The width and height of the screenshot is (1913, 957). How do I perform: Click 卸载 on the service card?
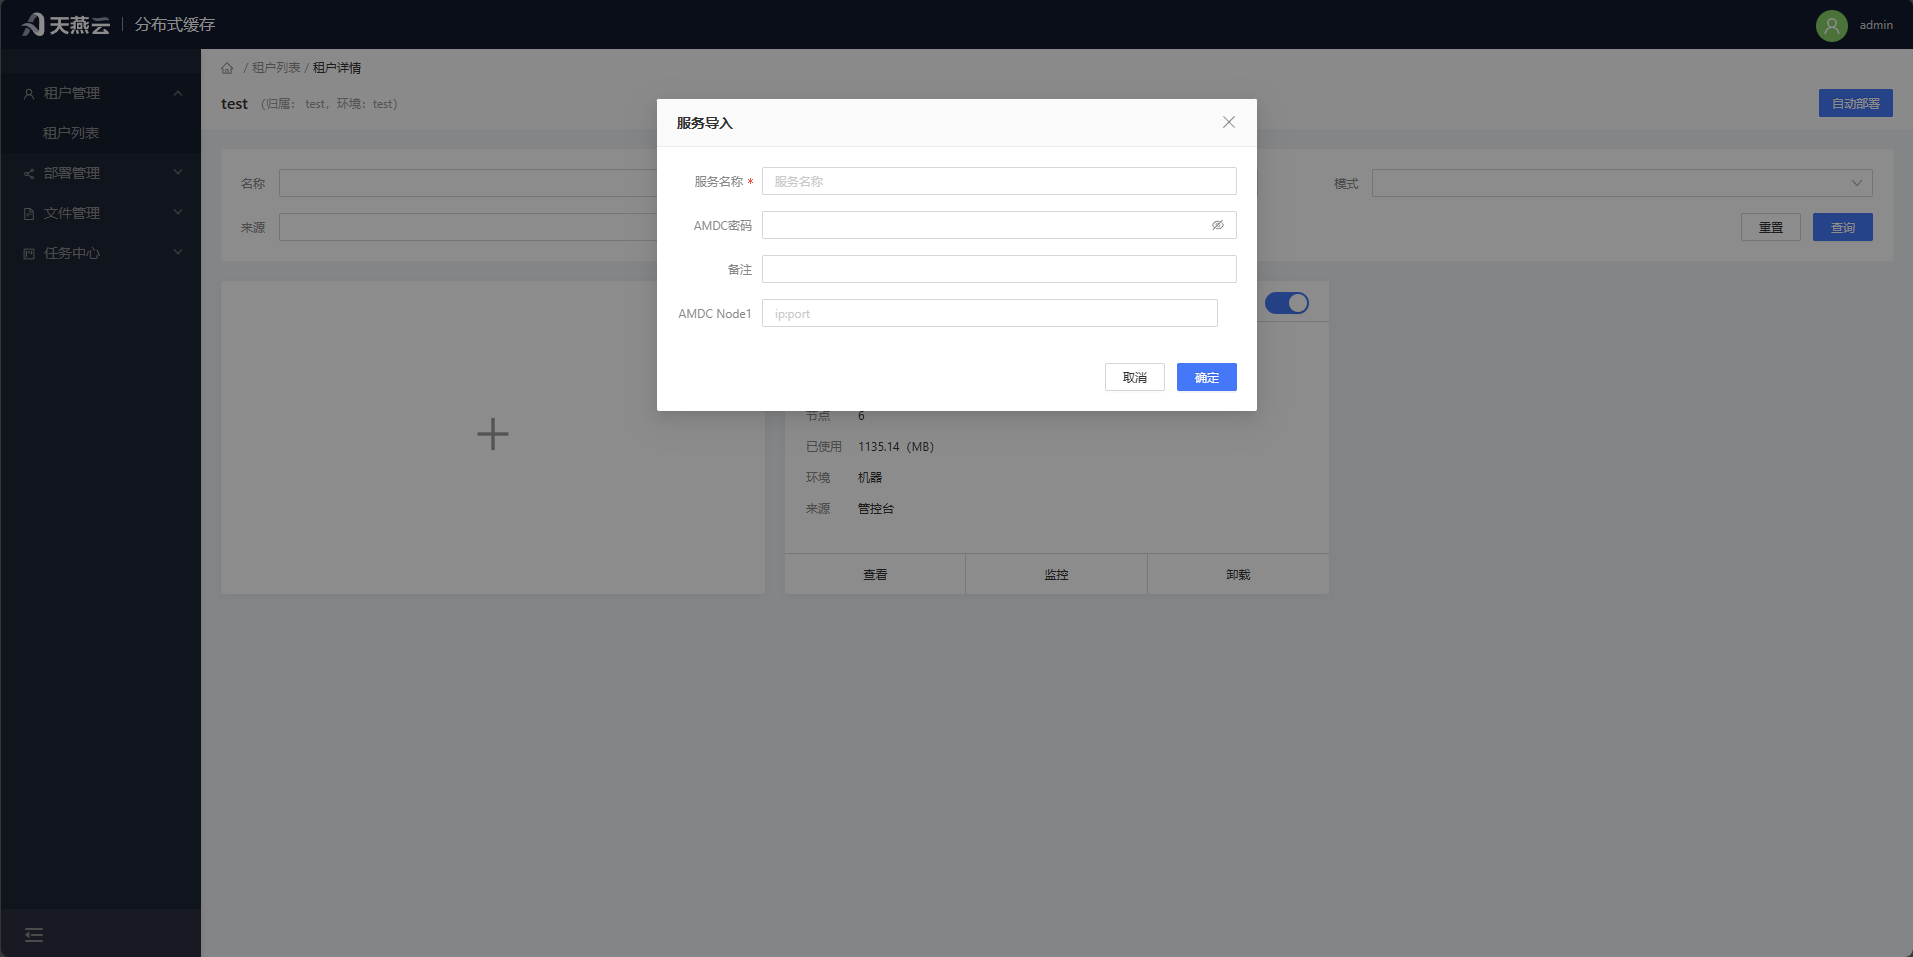1238,574
